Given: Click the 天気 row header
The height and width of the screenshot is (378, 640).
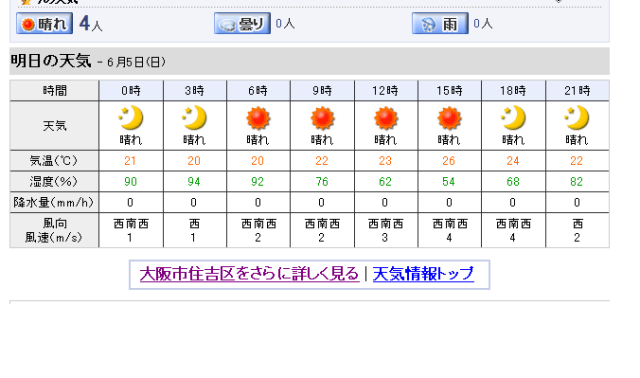Looking at the screenshot, I should 54,126.
